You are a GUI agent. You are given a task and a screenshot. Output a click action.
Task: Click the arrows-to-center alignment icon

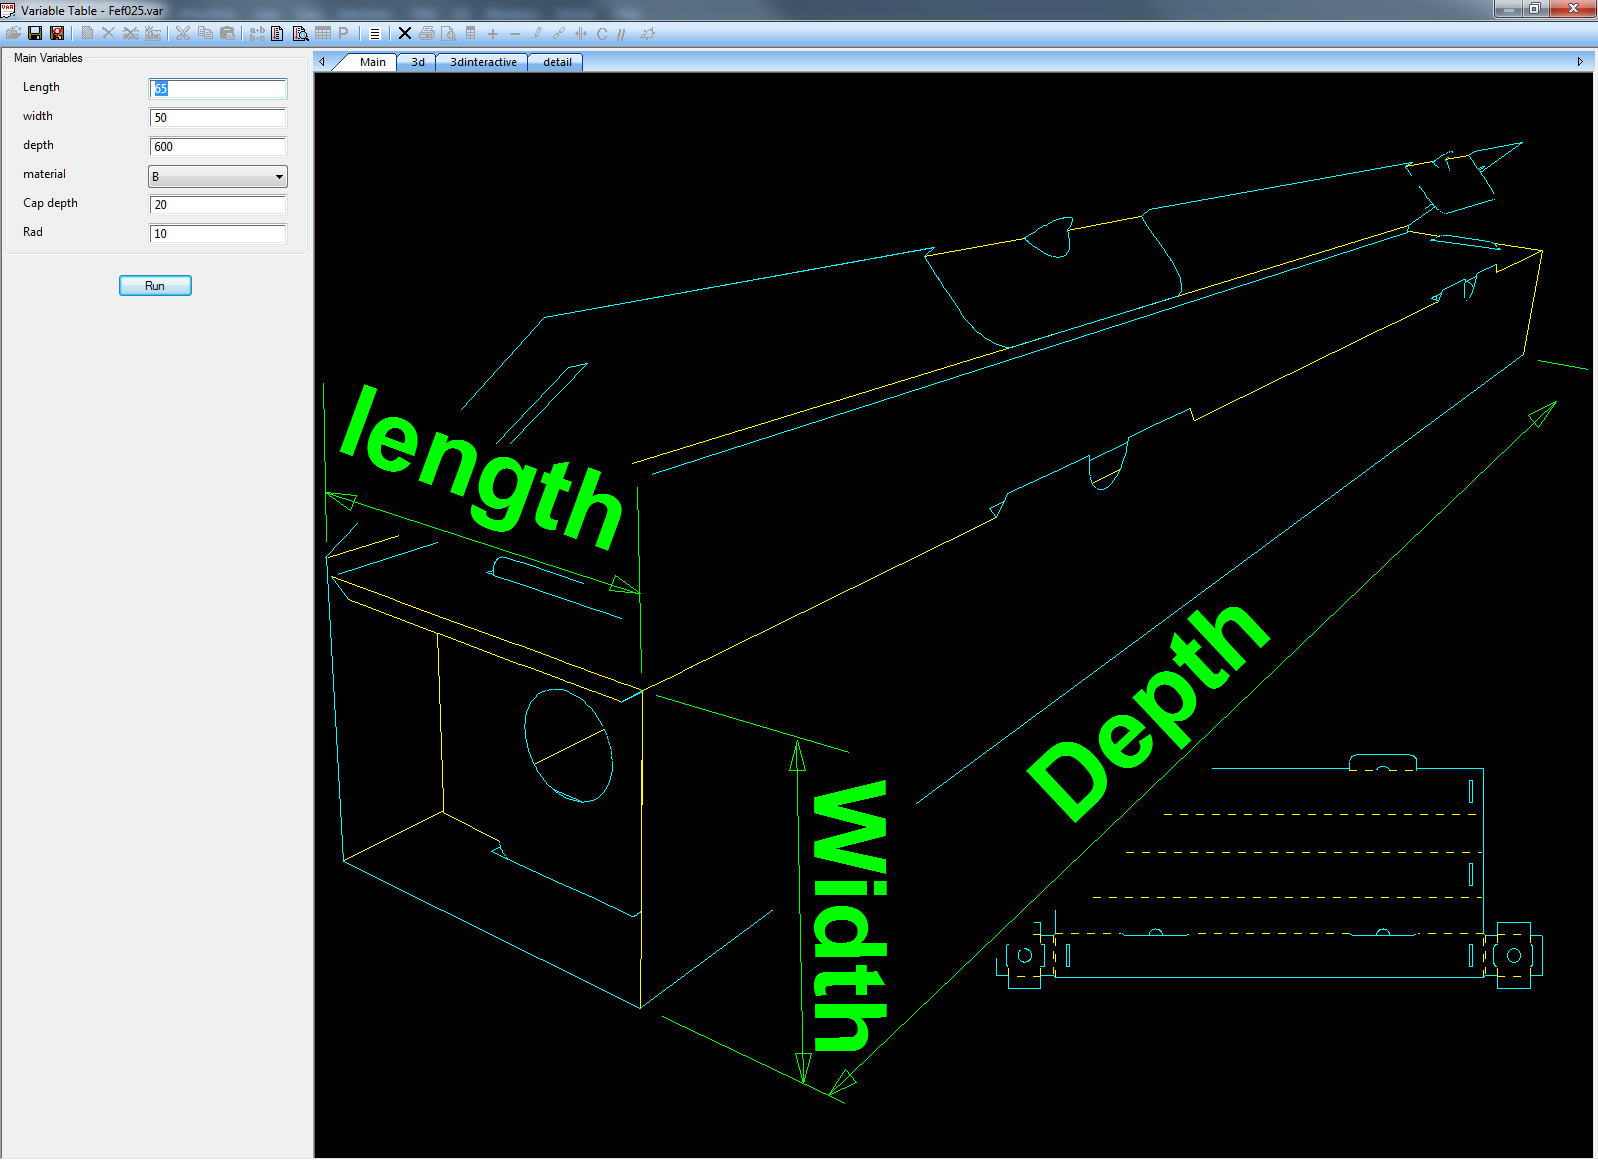click(580, 33)
